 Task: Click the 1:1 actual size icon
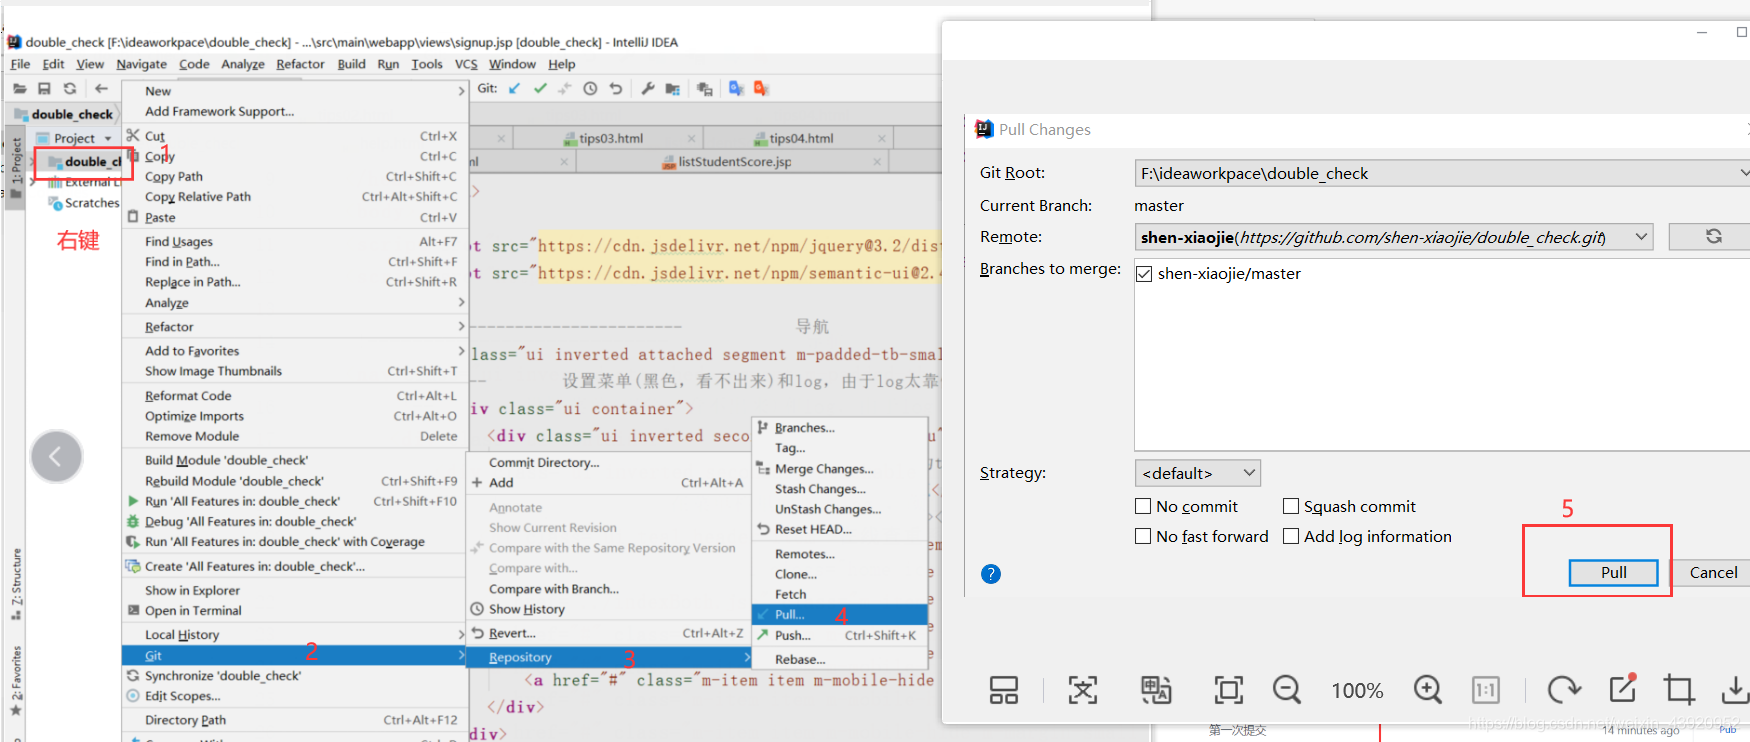click(x=1486, y=690)
